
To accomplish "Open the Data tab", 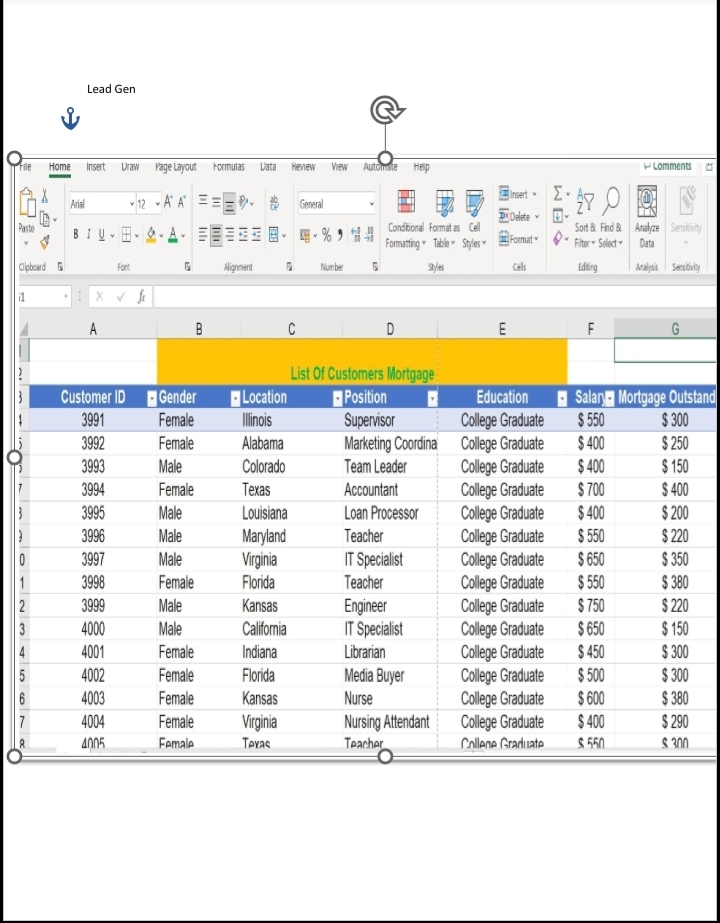I will (x=268, y=167).
